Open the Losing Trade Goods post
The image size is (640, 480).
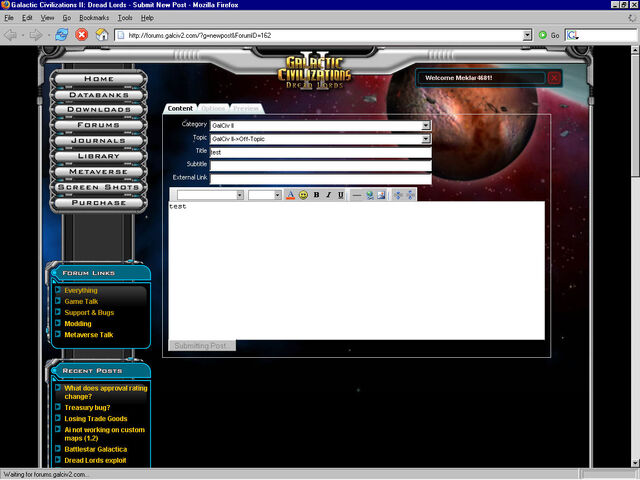(x=96, y=418)
